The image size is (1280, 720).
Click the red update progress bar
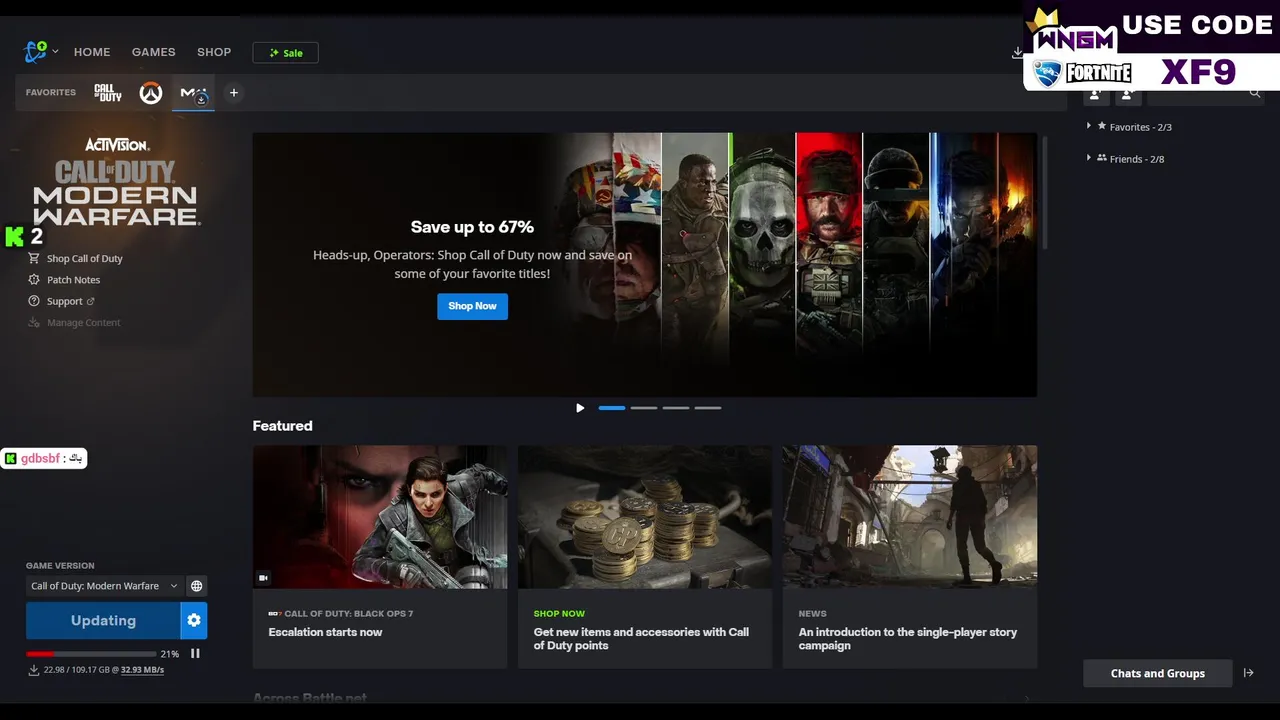[91, 654]
